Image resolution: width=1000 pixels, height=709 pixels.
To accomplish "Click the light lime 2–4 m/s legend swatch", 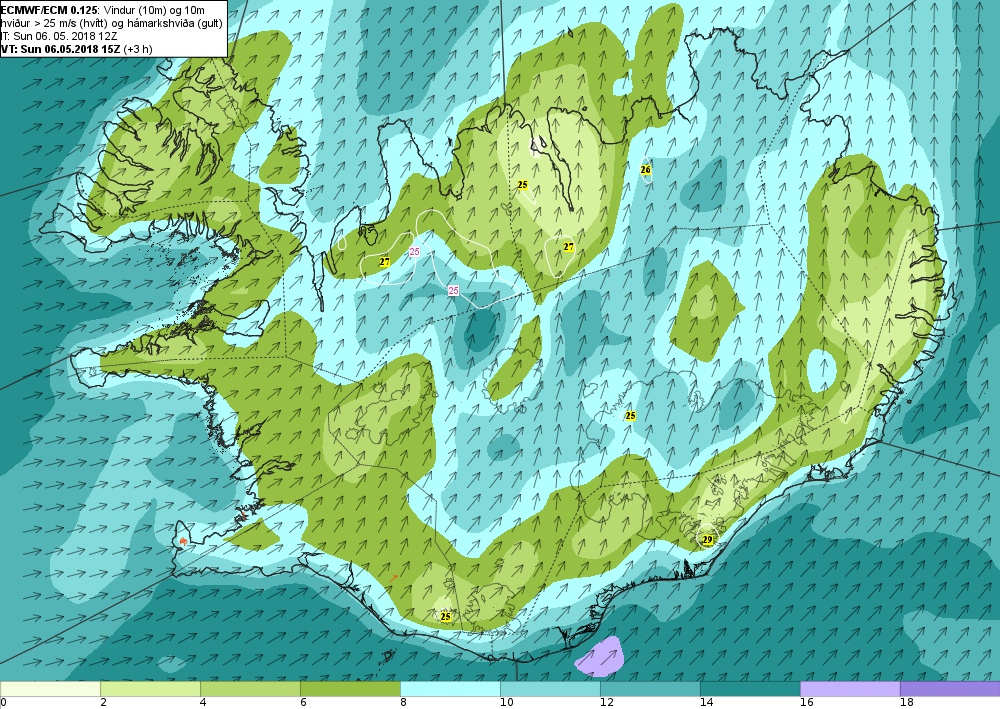I will [x=150, y=689].
